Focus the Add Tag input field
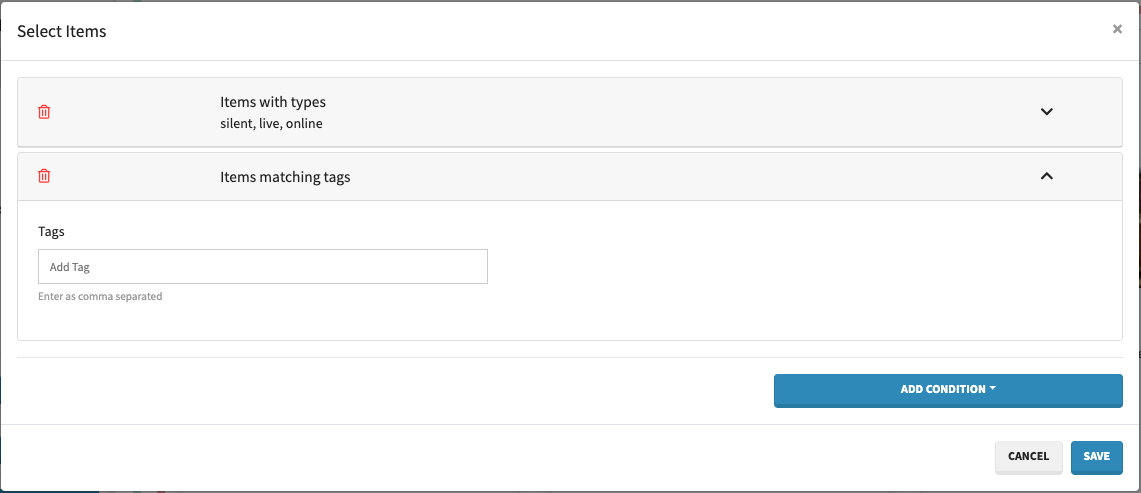This screenshot has height=493, width=1141. 262,267
